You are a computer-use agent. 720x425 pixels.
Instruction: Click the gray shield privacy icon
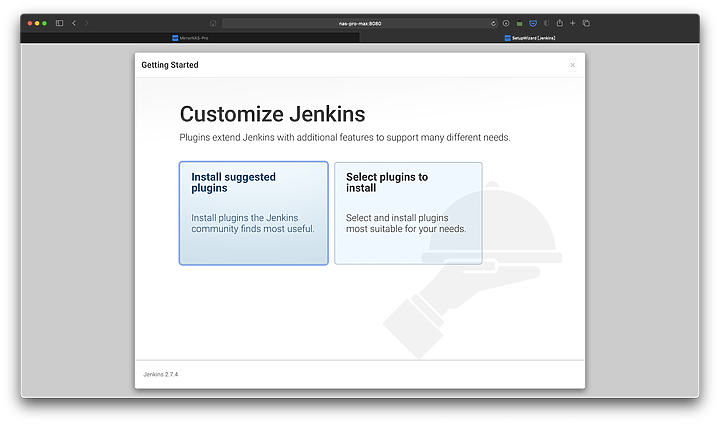coord(546,23)
